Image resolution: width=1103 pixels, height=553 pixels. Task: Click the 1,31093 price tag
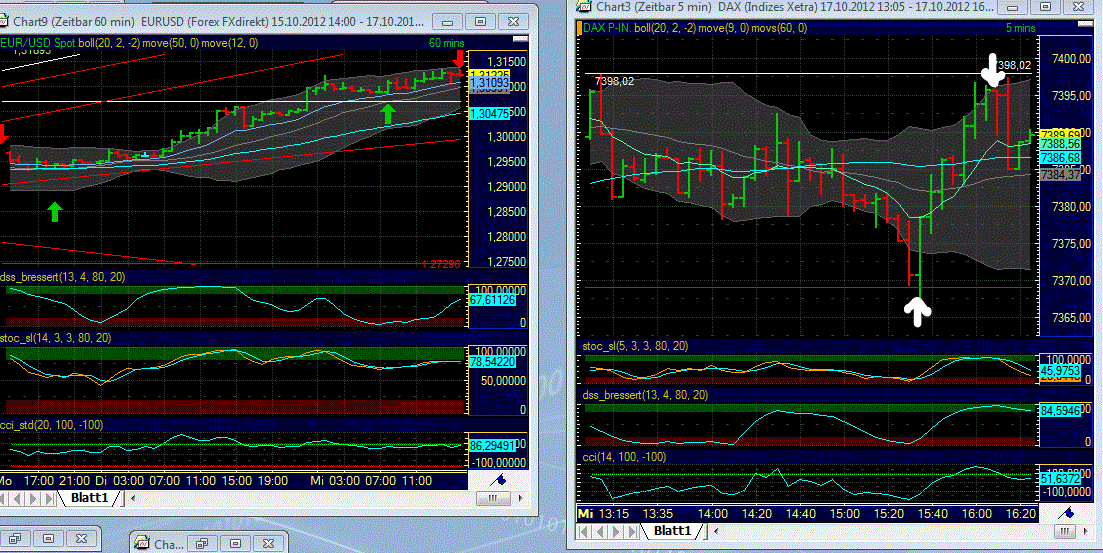(489, 83)
